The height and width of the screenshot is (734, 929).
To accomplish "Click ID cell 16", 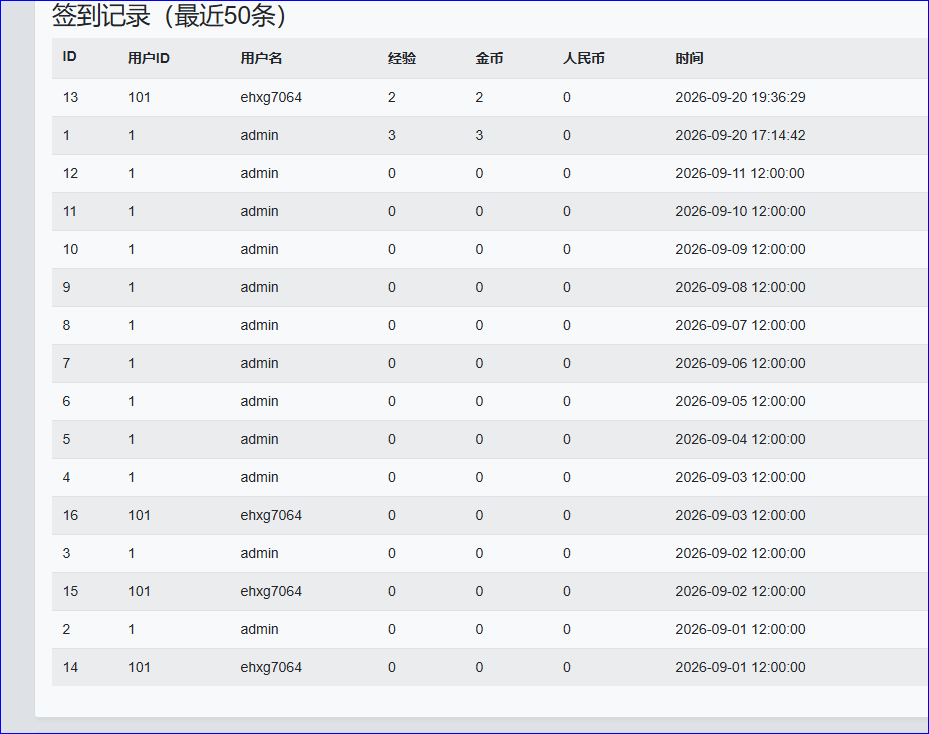I will (x=71, y=515).
